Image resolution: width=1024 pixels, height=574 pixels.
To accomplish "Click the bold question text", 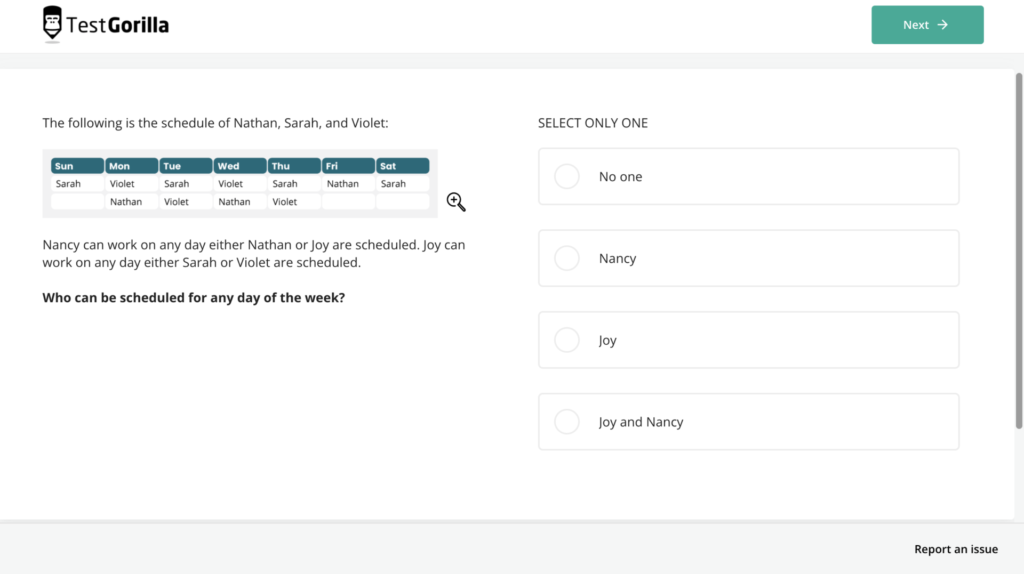I will pos(193,298).
